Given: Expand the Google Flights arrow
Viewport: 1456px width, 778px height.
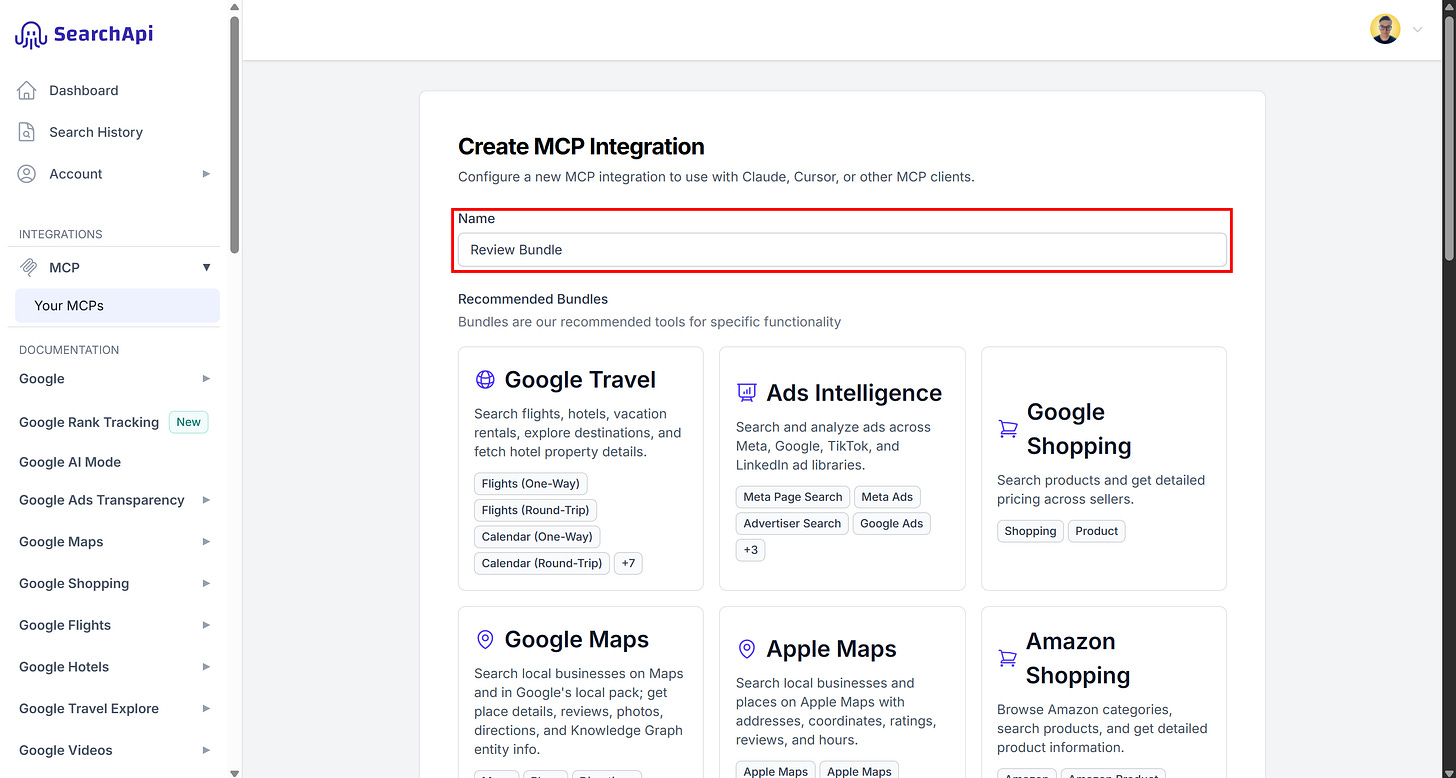Looking at the screenshot, I should [x=206, y=625].
